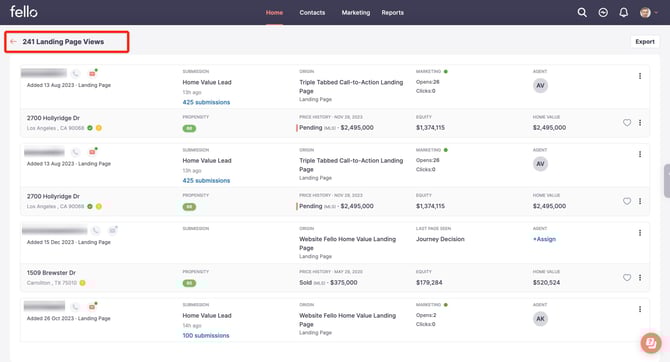This screenshot has width=670, height=362.
Task: Open user avatar account dropdown
Action: click(648, 12)
